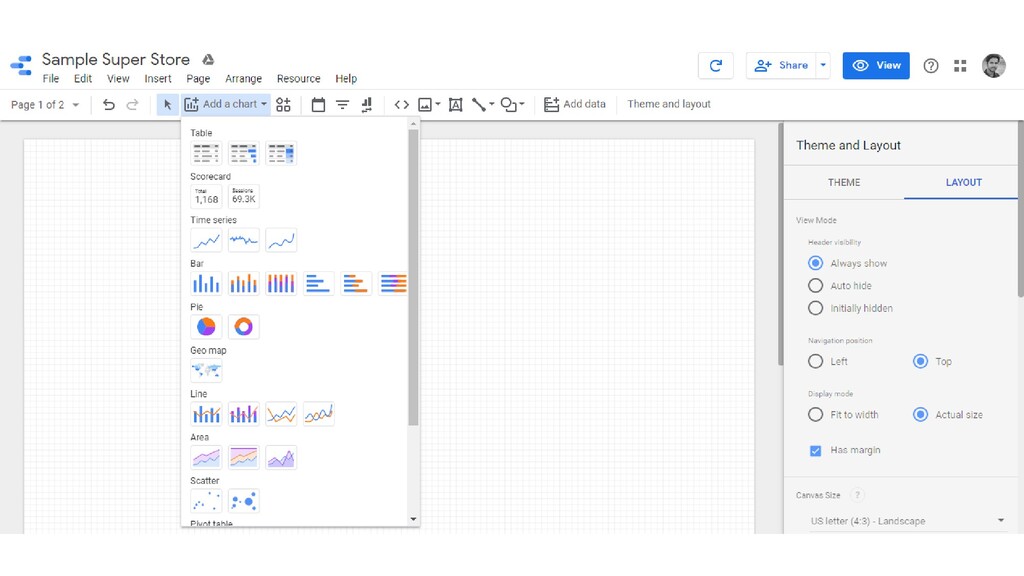Insert a text box
This screenshot has height=576, width=1024.
click(456, 104)
